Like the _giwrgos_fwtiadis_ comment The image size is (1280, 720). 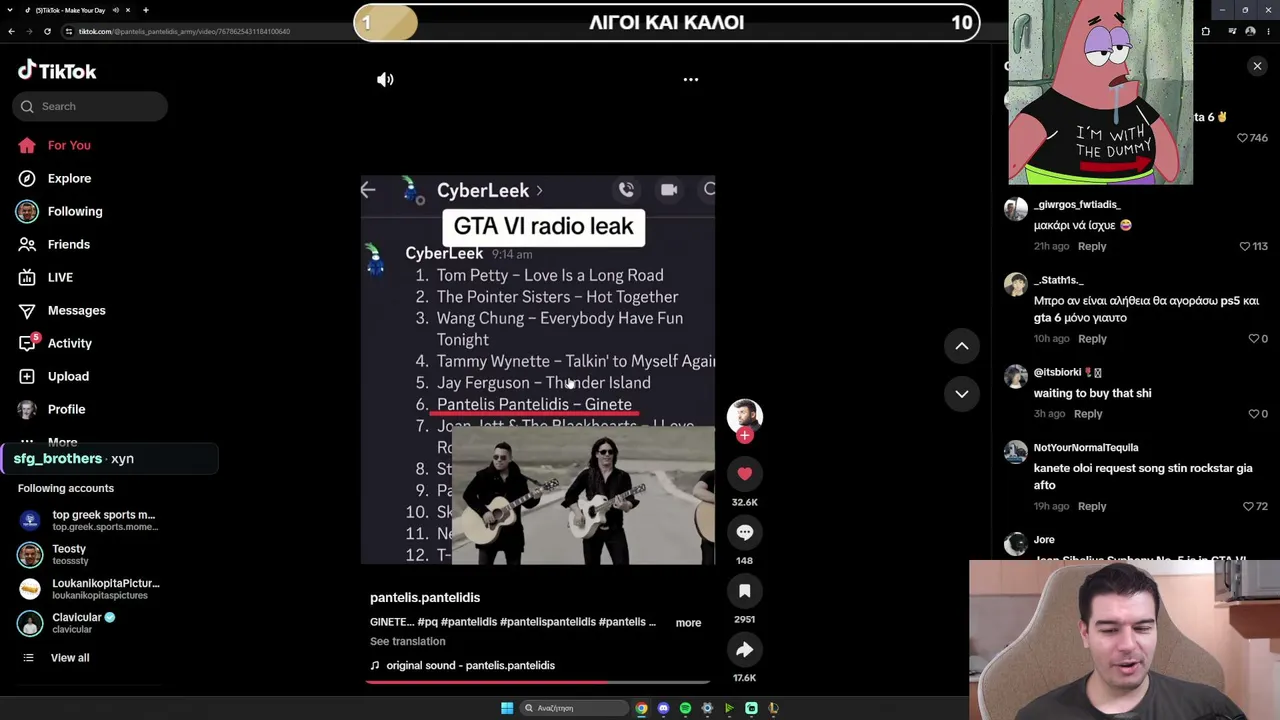click(x=1245, y=246)
